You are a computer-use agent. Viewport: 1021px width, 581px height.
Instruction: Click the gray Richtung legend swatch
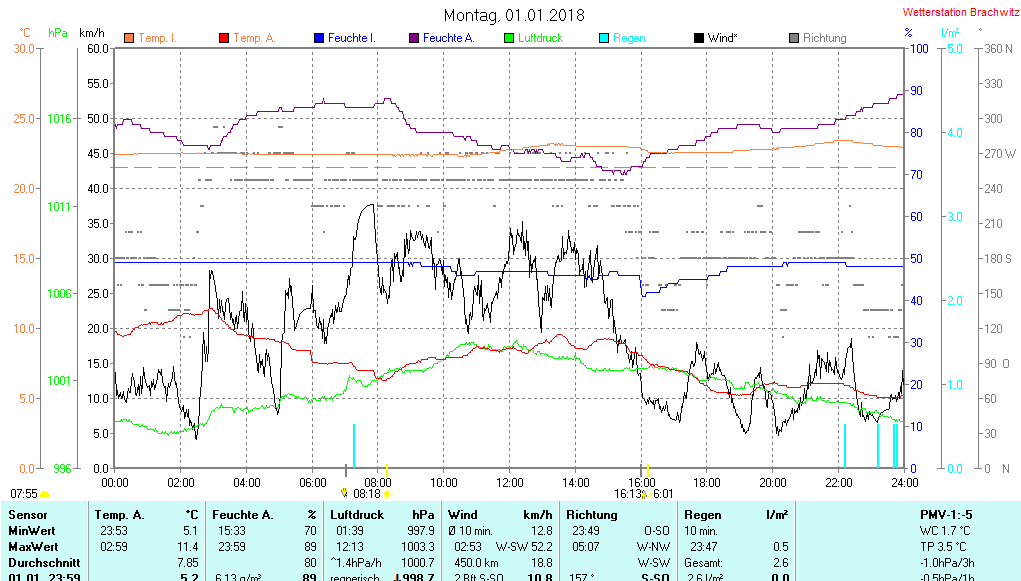(793, 38)
